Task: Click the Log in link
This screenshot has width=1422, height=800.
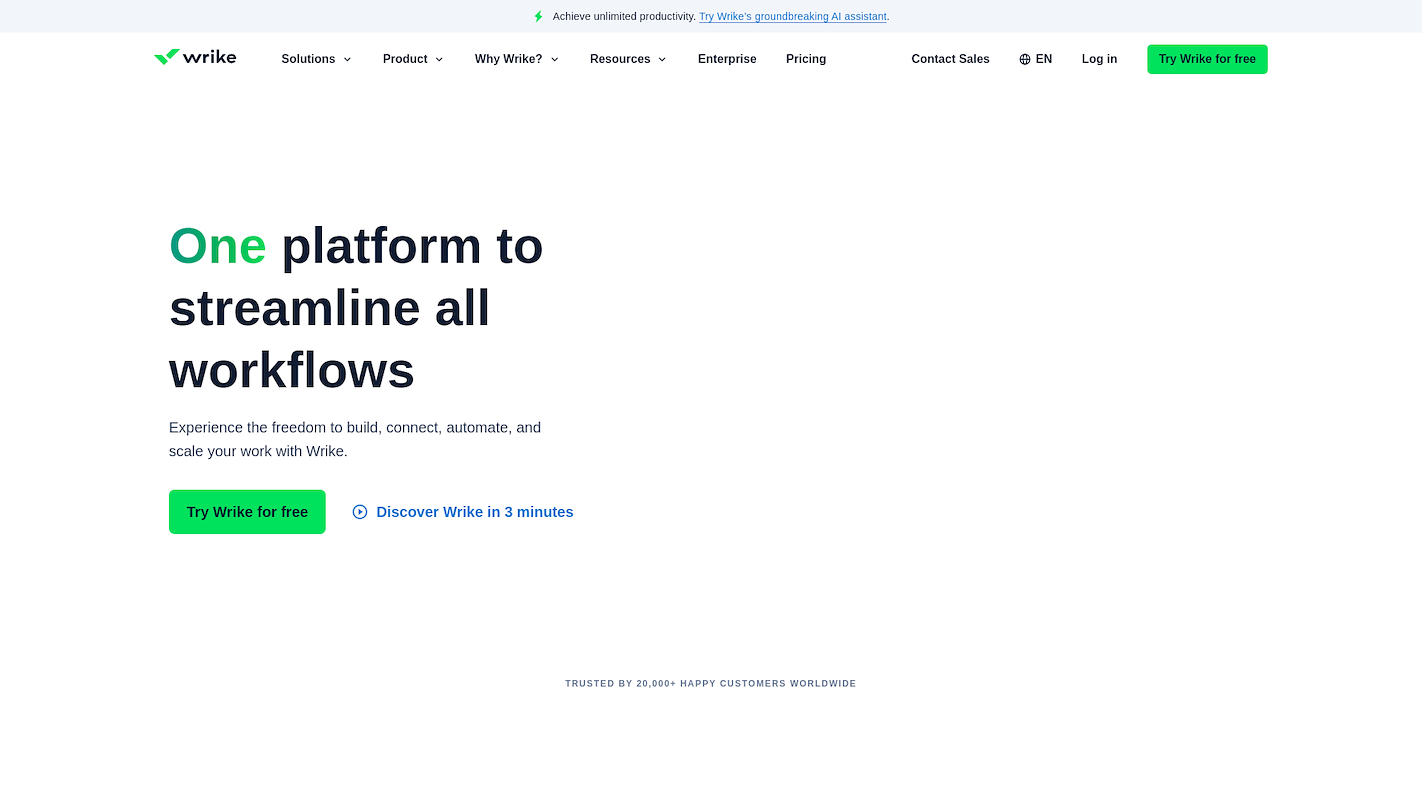Action: [1099, 59]
